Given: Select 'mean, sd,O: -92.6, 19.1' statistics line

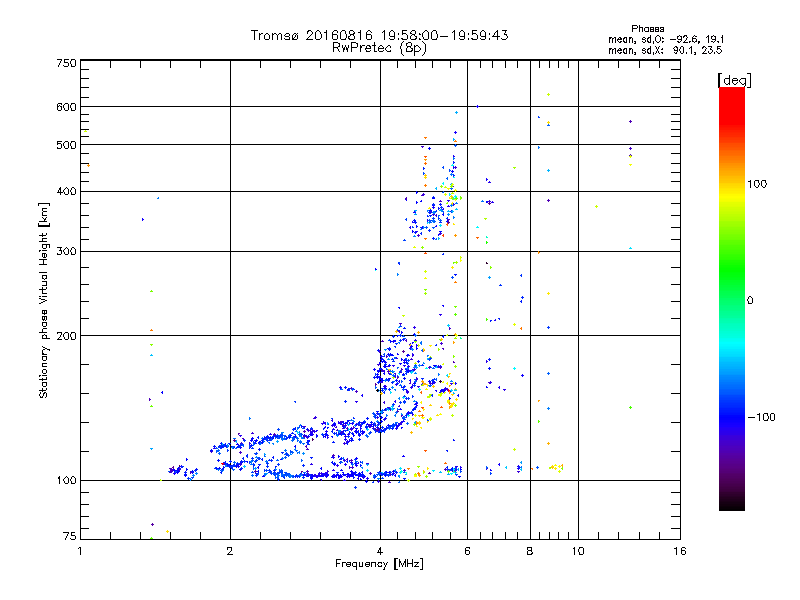Looking at the screenshot, I should (666, 39).
